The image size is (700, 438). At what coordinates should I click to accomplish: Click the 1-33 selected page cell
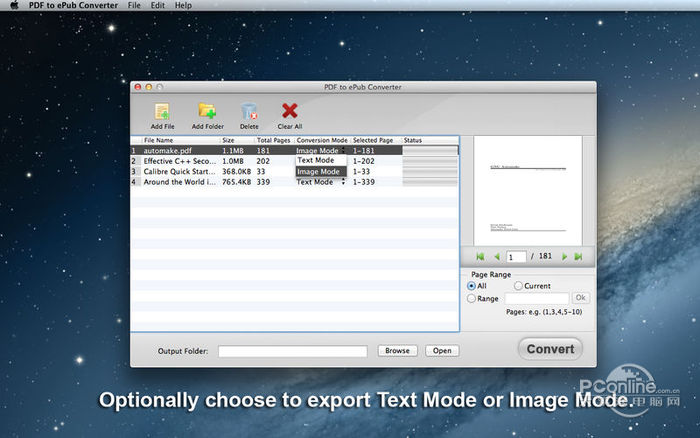click(361, 171)
